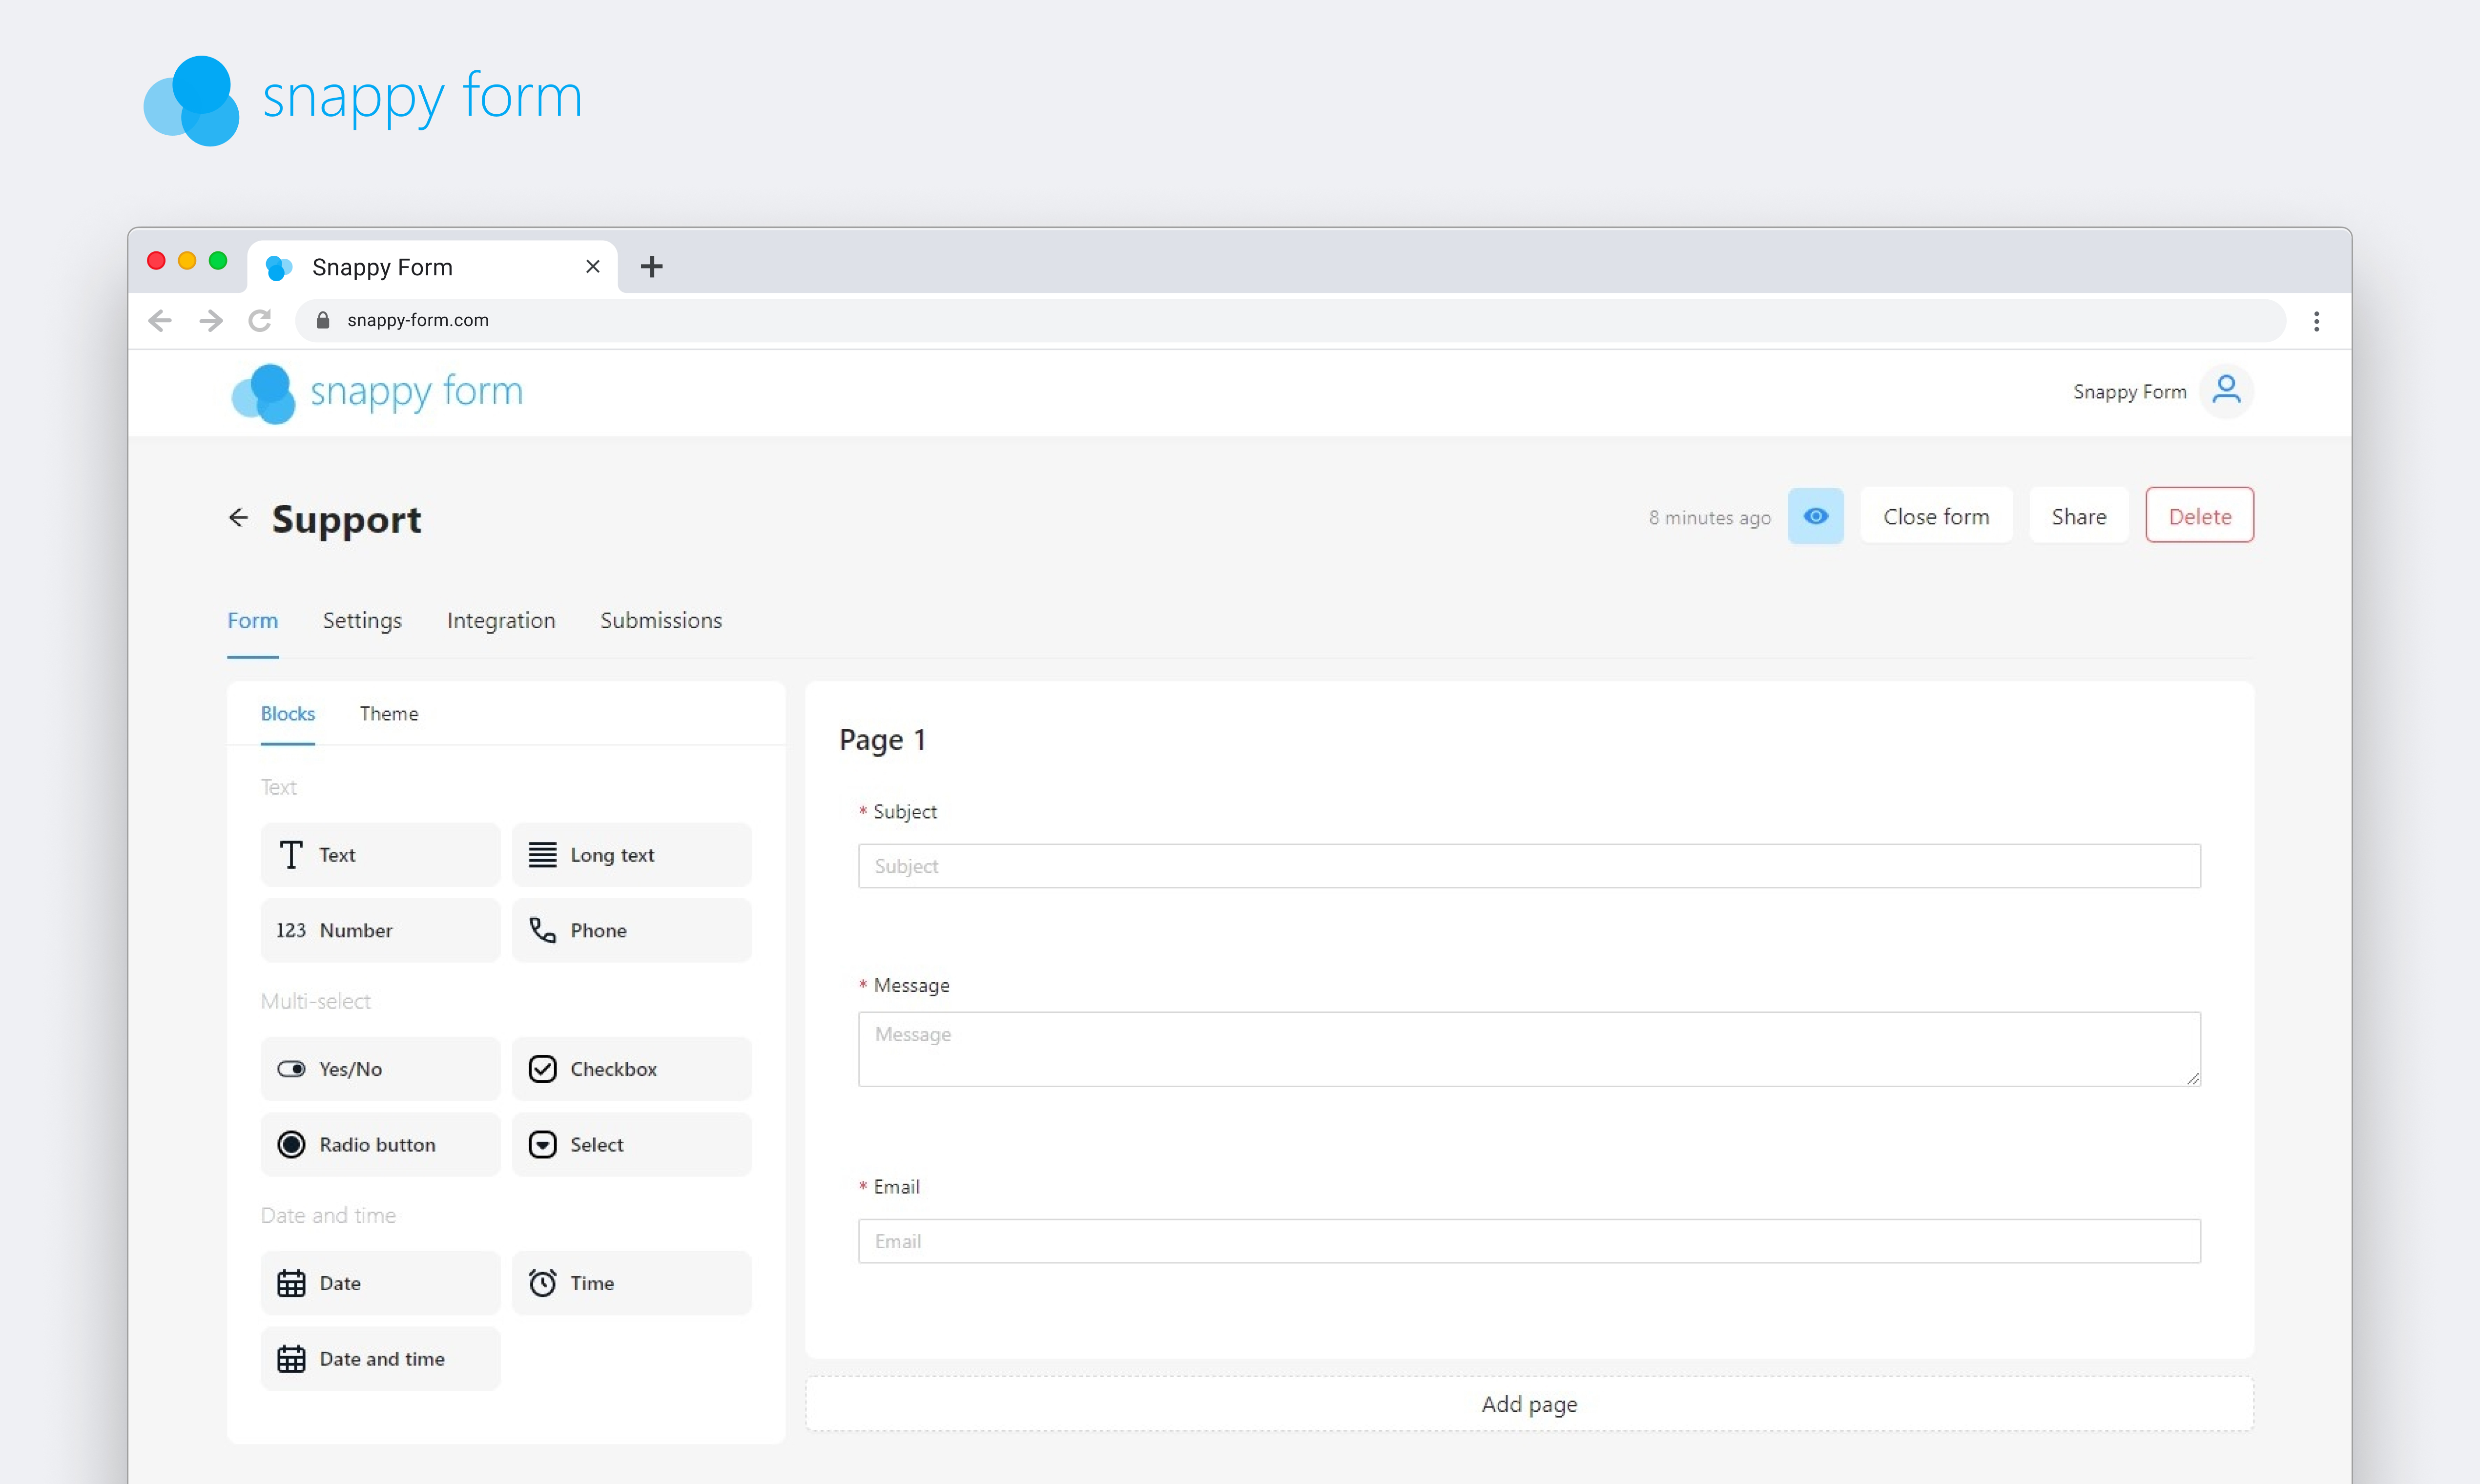Click the eye preview icon button
2480x1484 pixels.
pyautogui.click(x=1815, y=516)
